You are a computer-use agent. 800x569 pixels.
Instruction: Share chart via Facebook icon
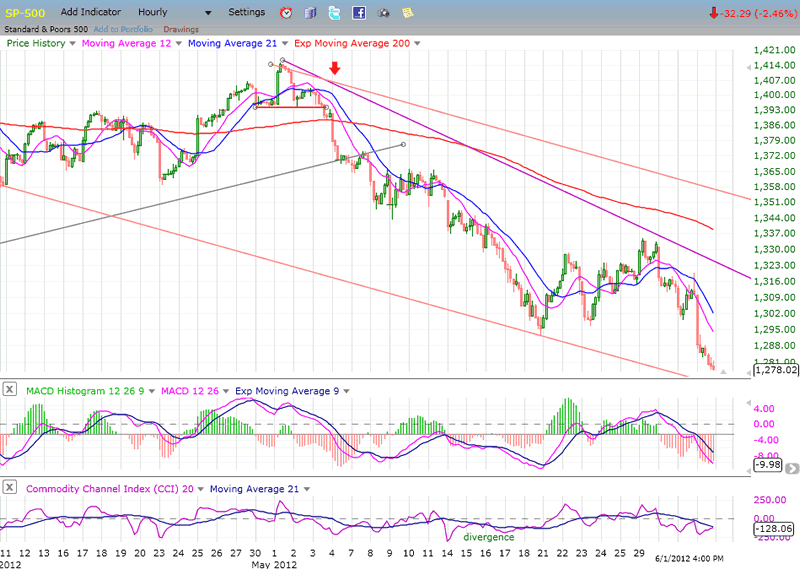[x=358, y=13]
